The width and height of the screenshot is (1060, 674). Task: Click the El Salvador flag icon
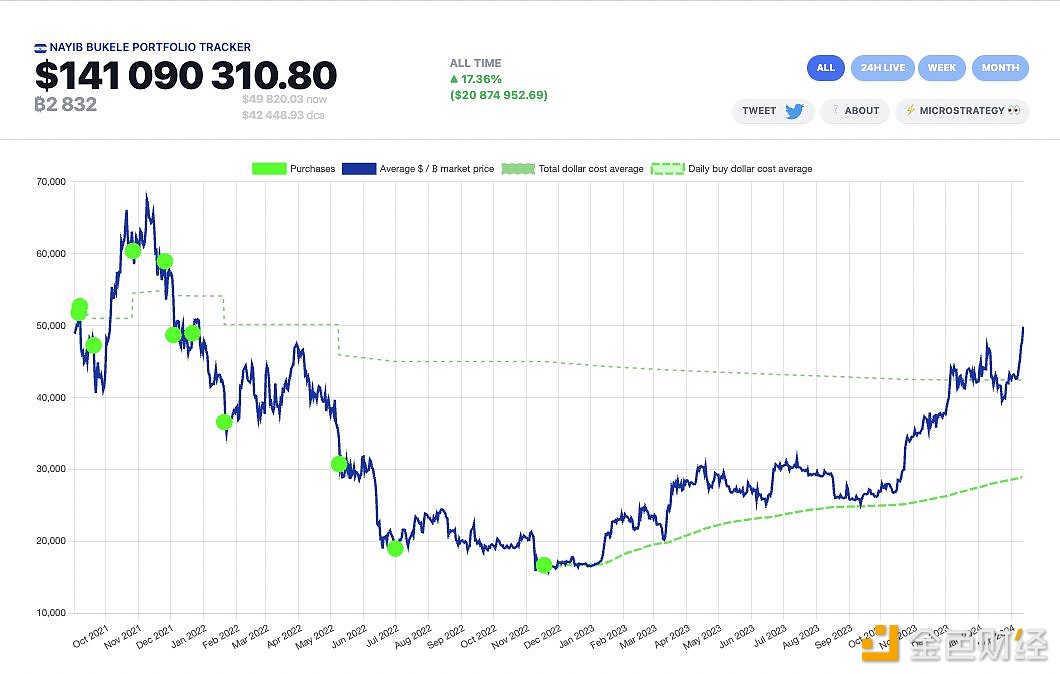40,48
